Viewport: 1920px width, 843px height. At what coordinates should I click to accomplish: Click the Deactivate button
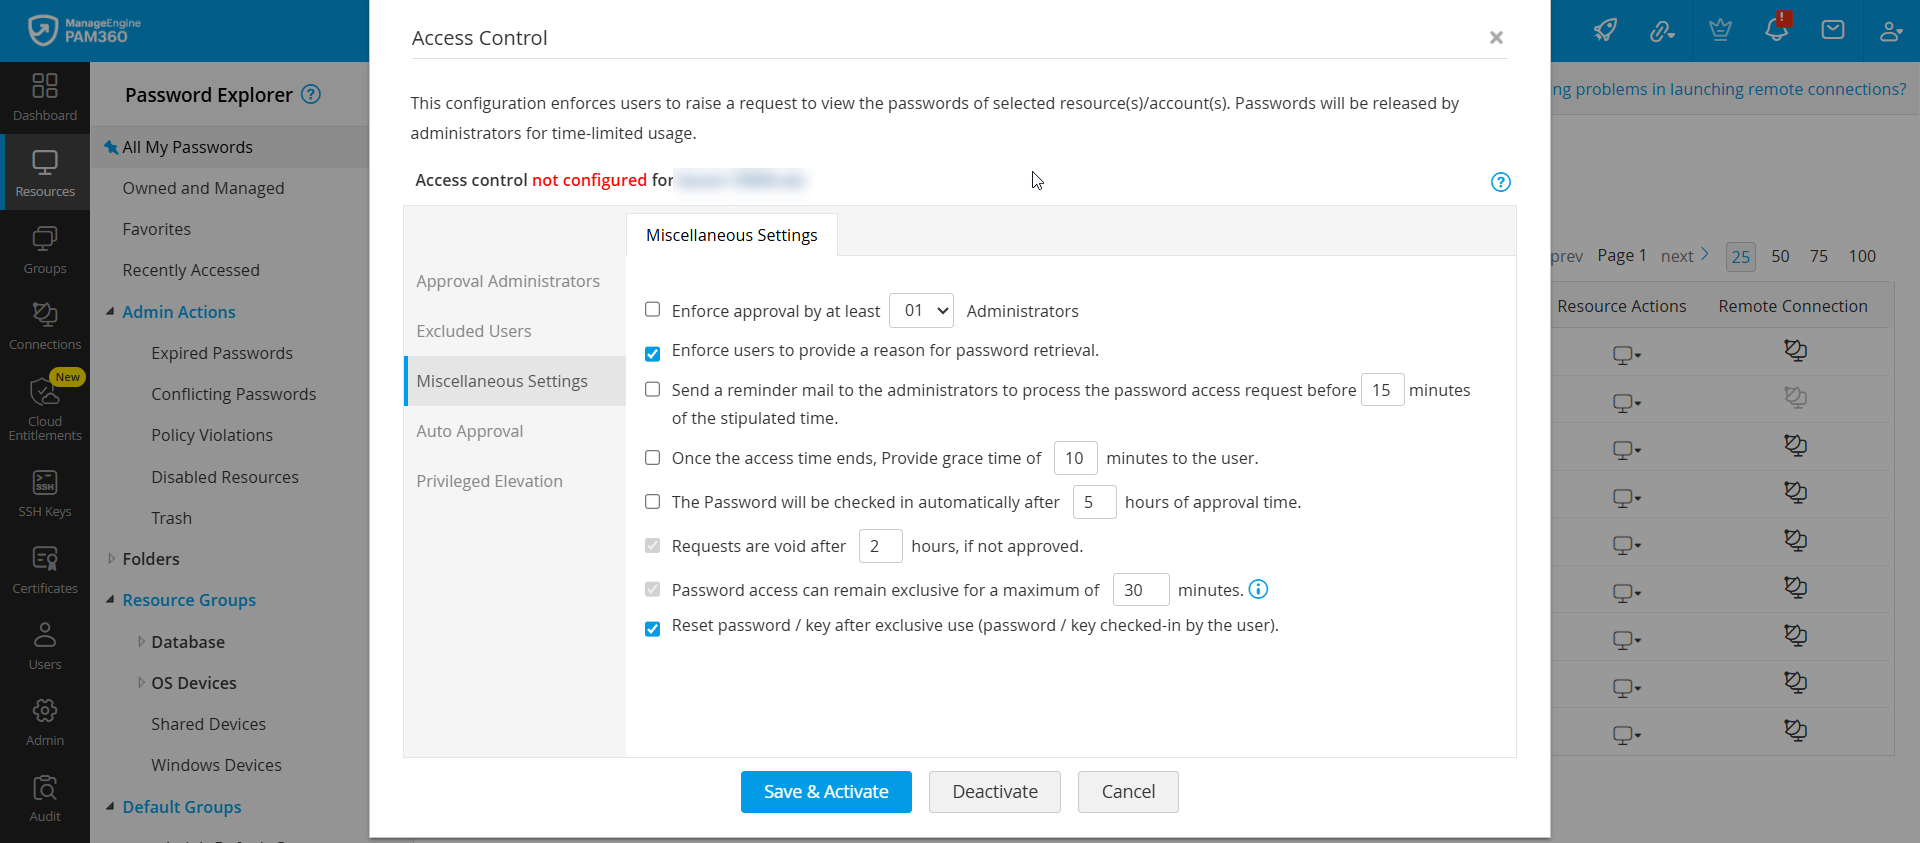(994, 791)
